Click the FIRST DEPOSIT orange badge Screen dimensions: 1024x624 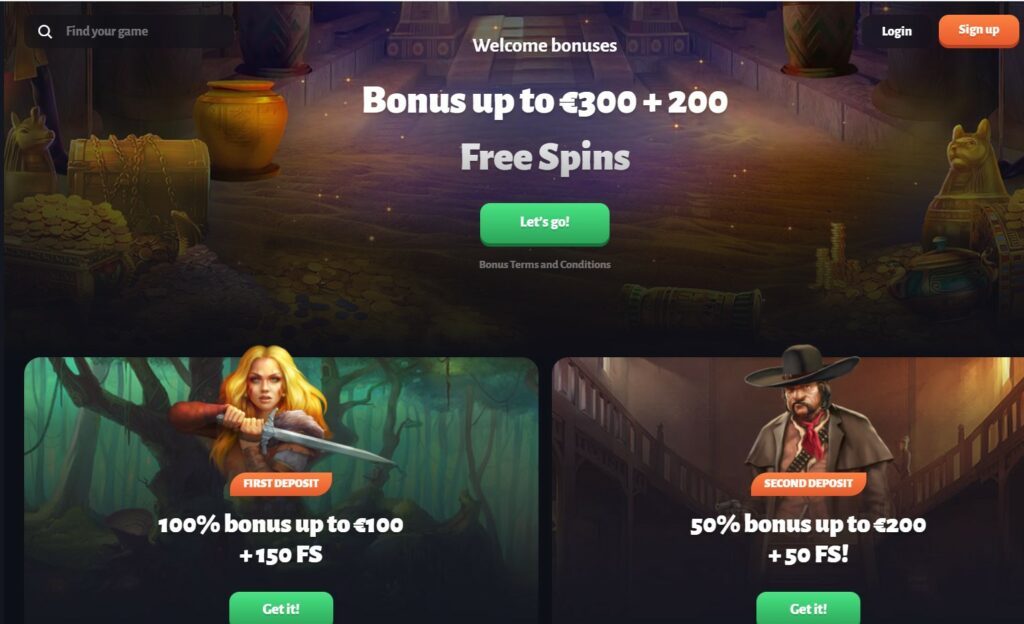pyautogui.click(x=281, y=484)
